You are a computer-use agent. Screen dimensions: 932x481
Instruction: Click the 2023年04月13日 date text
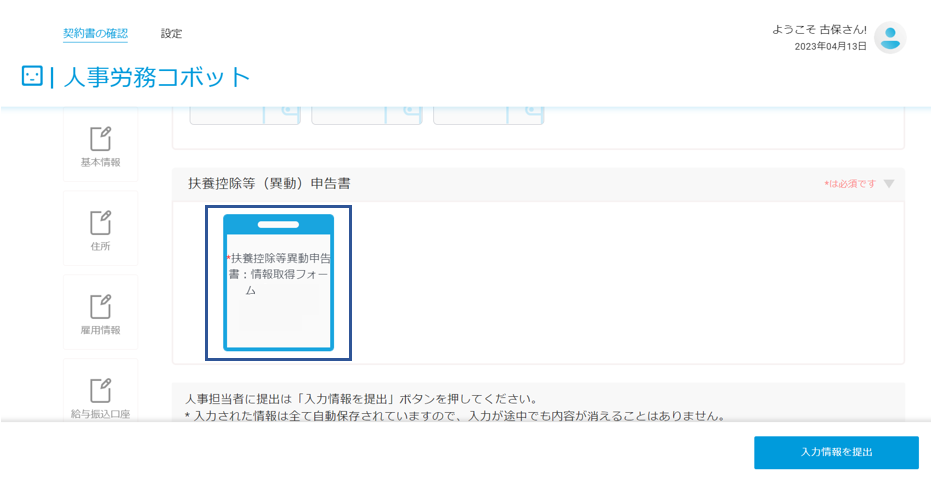(x=830, y=46)
